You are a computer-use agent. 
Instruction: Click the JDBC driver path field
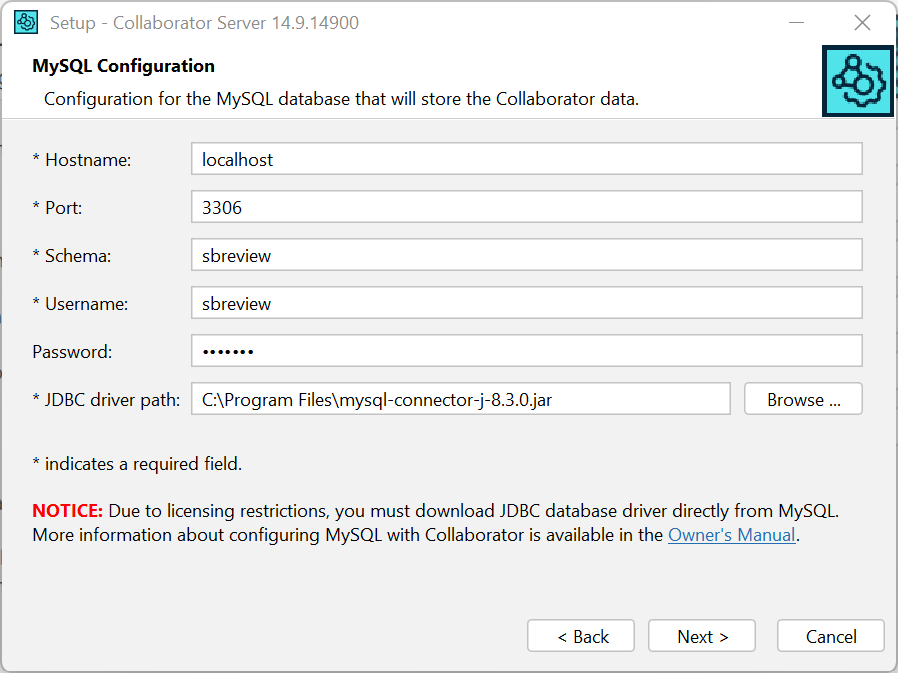(460, 398)
